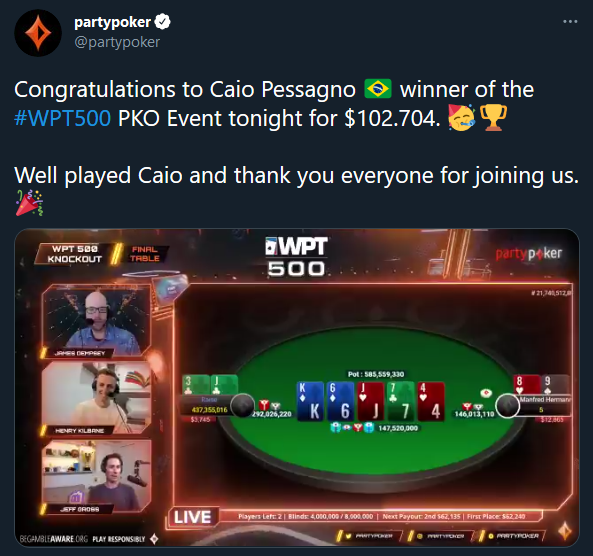Click the red Jack of hearts card
Viewport: 593px width, 556px height.
click(x=371, y=401)
